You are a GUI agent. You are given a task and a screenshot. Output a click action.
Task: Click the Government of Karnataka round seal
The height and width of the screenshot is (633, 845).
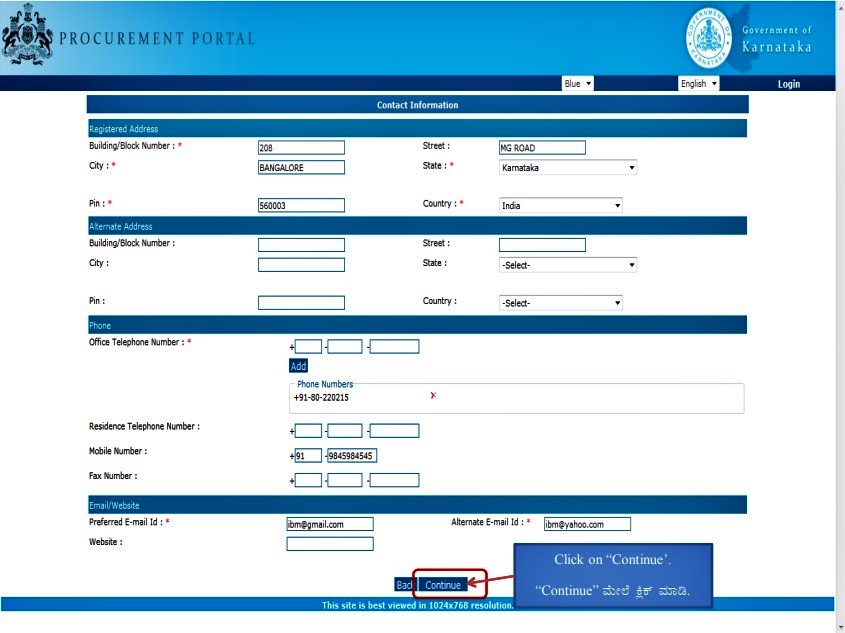click(709, 38)
